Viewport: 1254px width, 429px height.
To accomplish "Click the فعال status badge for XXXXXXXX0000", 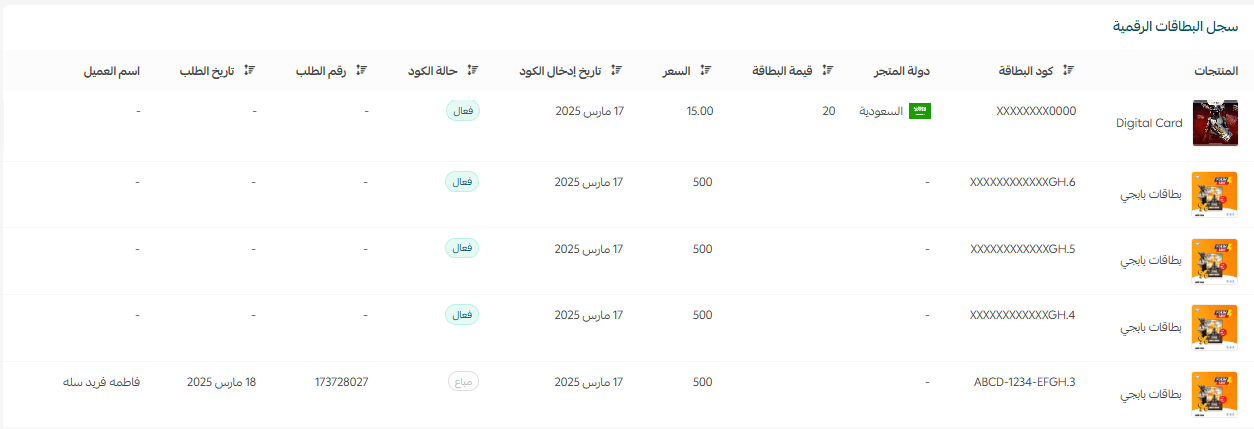I will point(462,111).
